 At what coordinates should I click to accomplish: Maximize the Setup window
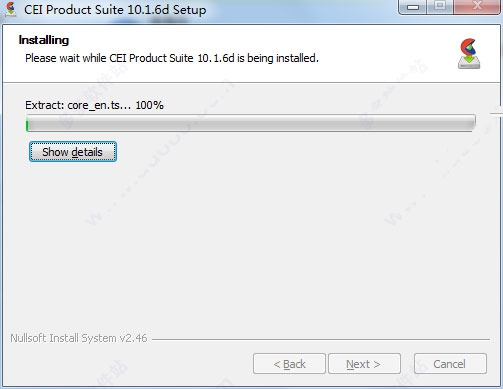click(440, 7)
